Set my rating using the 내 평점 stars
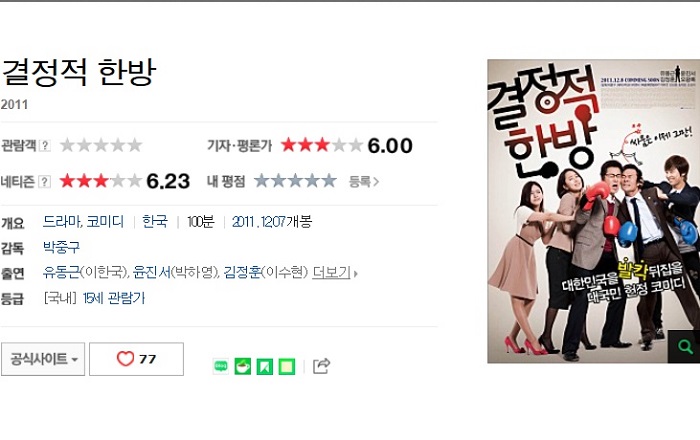The width and height of the screenshot is (700, 440). pos(295,181)
